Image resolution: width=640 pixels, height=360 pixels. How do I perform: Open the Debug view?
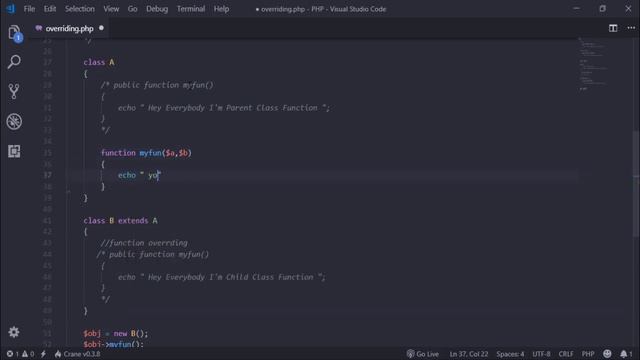14,122
